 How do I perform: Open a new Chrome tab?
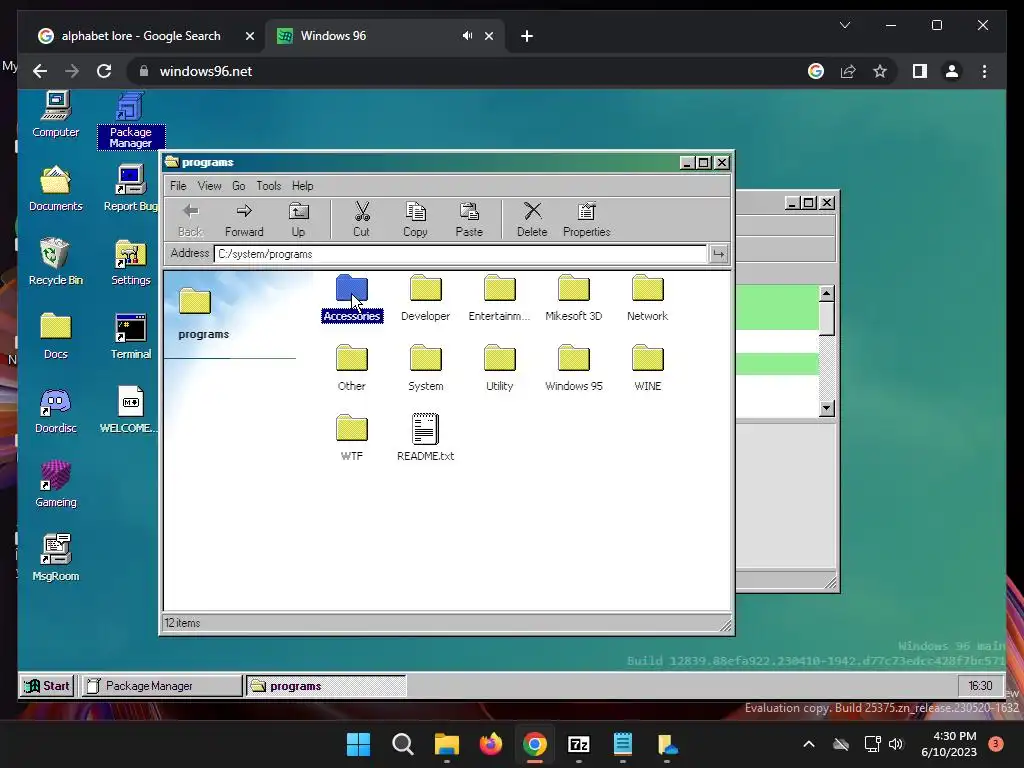pos(527,36)
